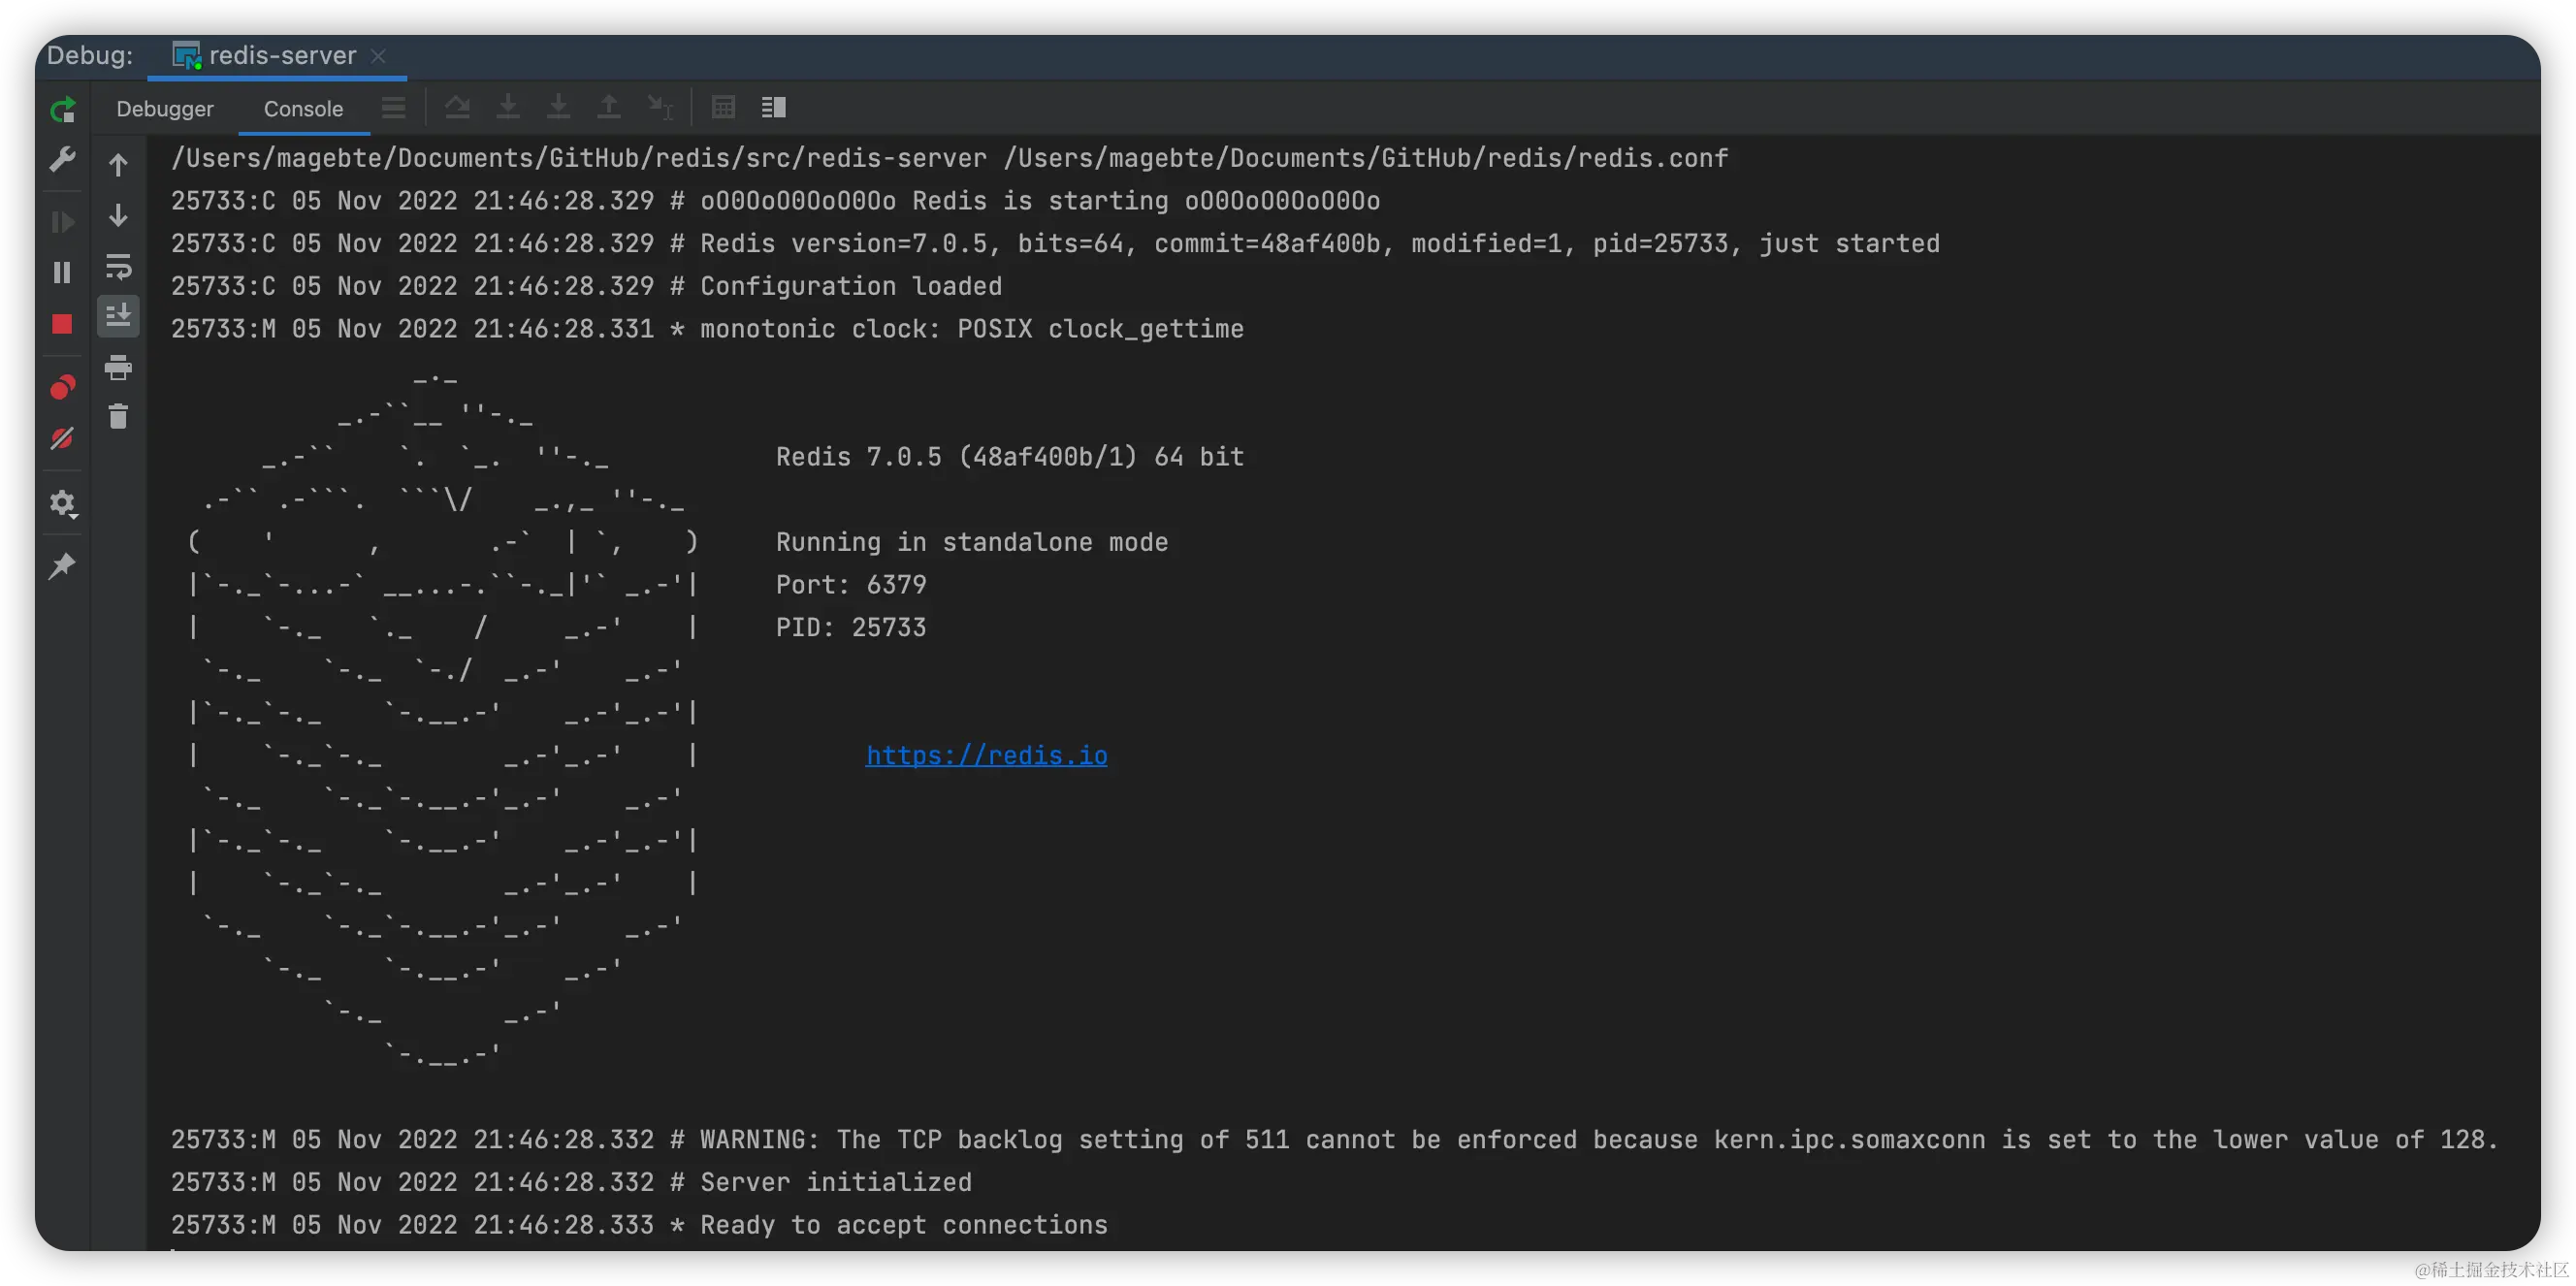Click the Step Out icon
This screenshot has height=1286, width=2576.
point(608,108)
